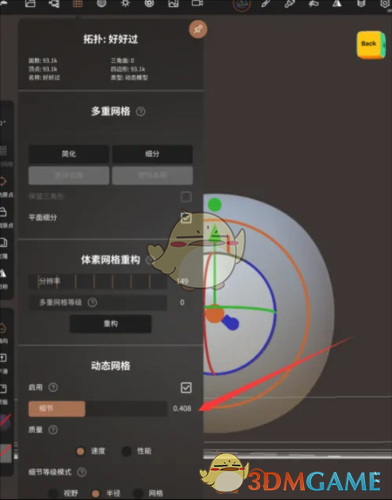
Task: Open help icon next to 启用
Action: [x=53, y=387]
